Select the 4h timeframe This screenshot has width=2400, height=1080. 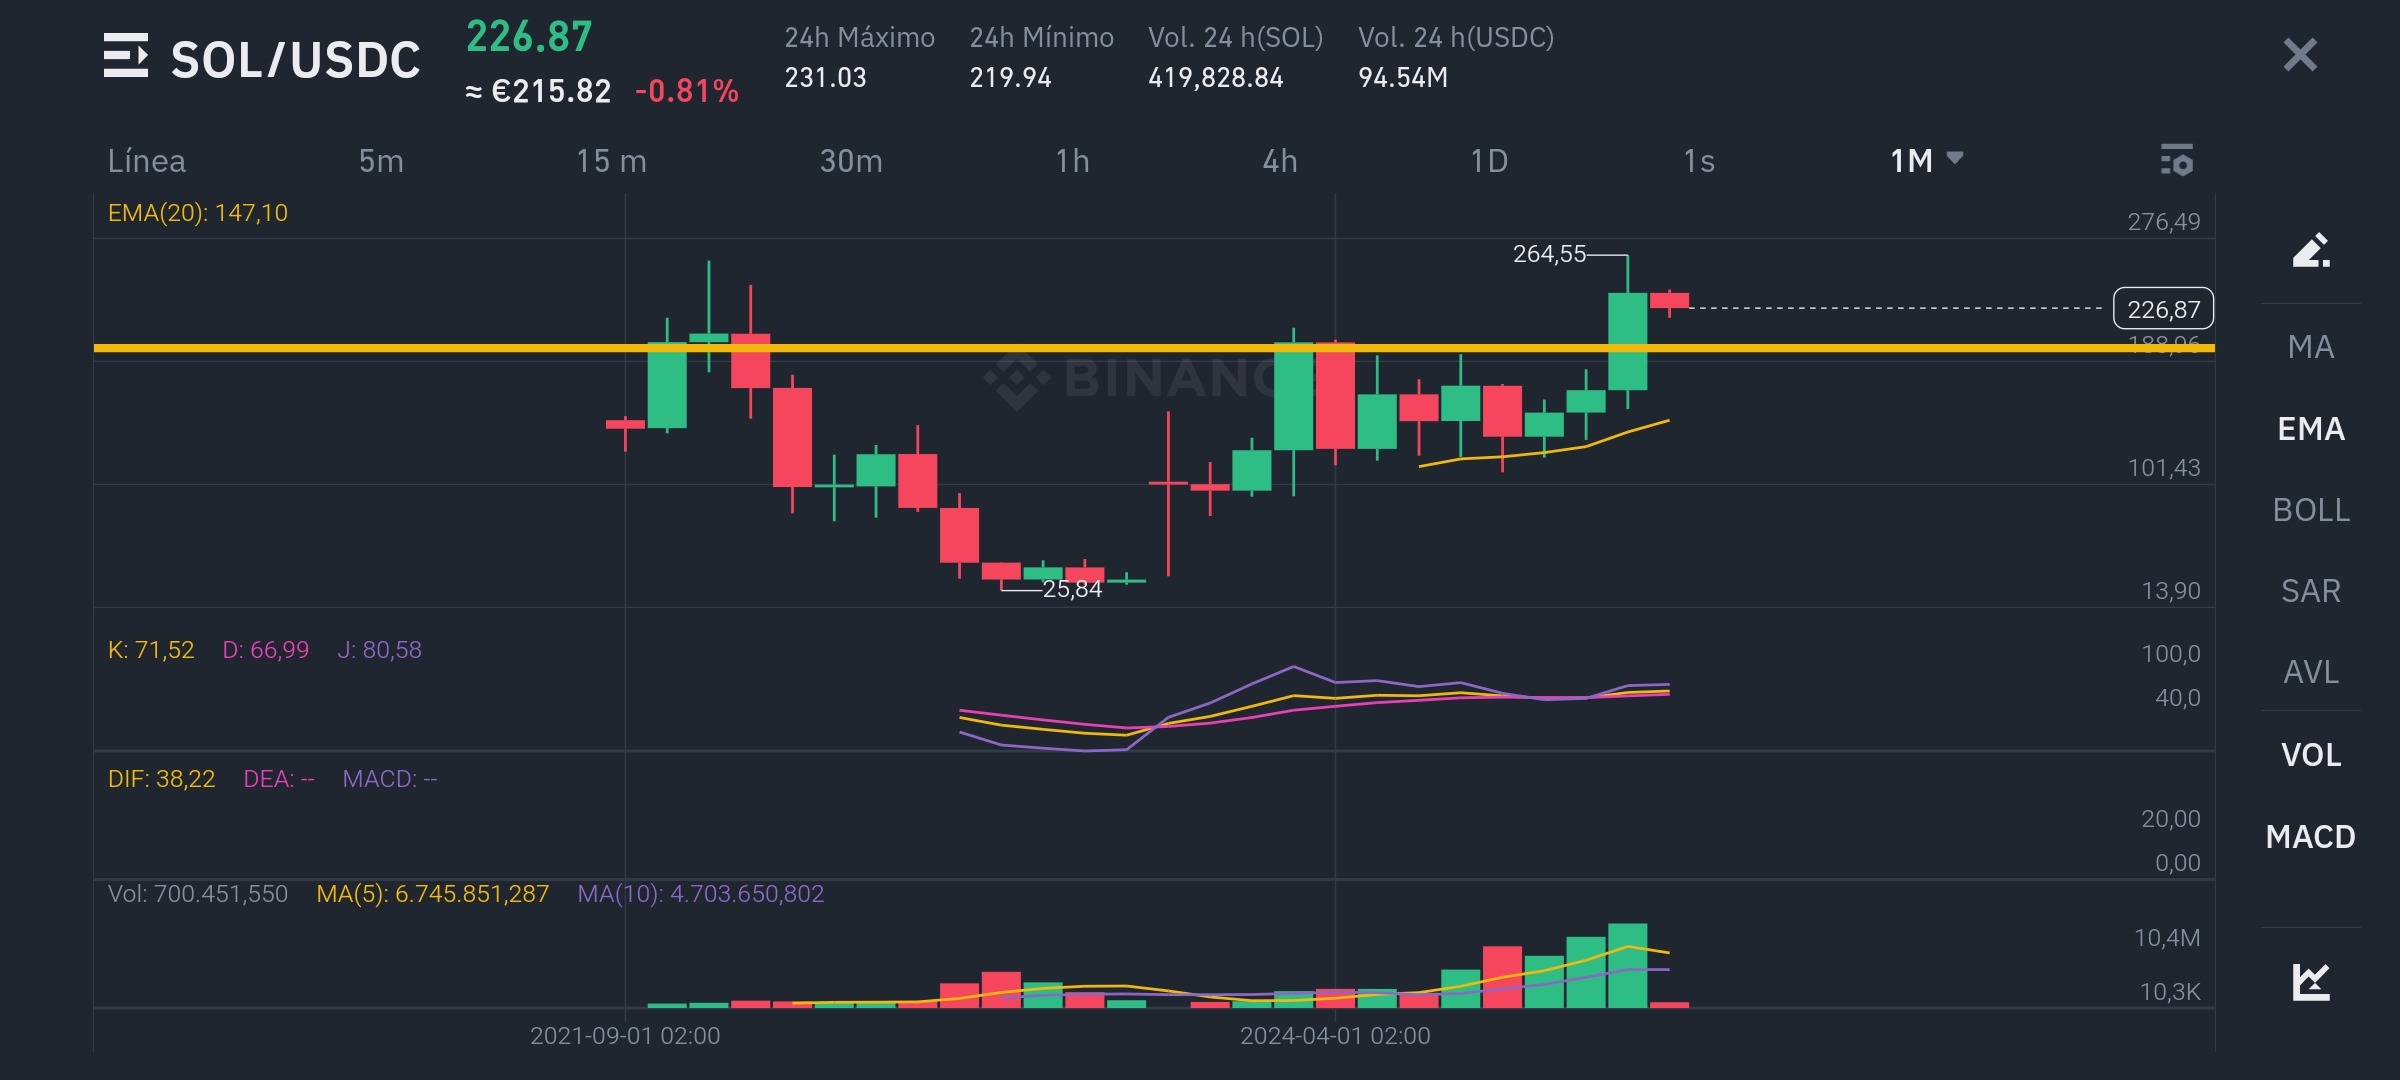tap(1280, 161)
